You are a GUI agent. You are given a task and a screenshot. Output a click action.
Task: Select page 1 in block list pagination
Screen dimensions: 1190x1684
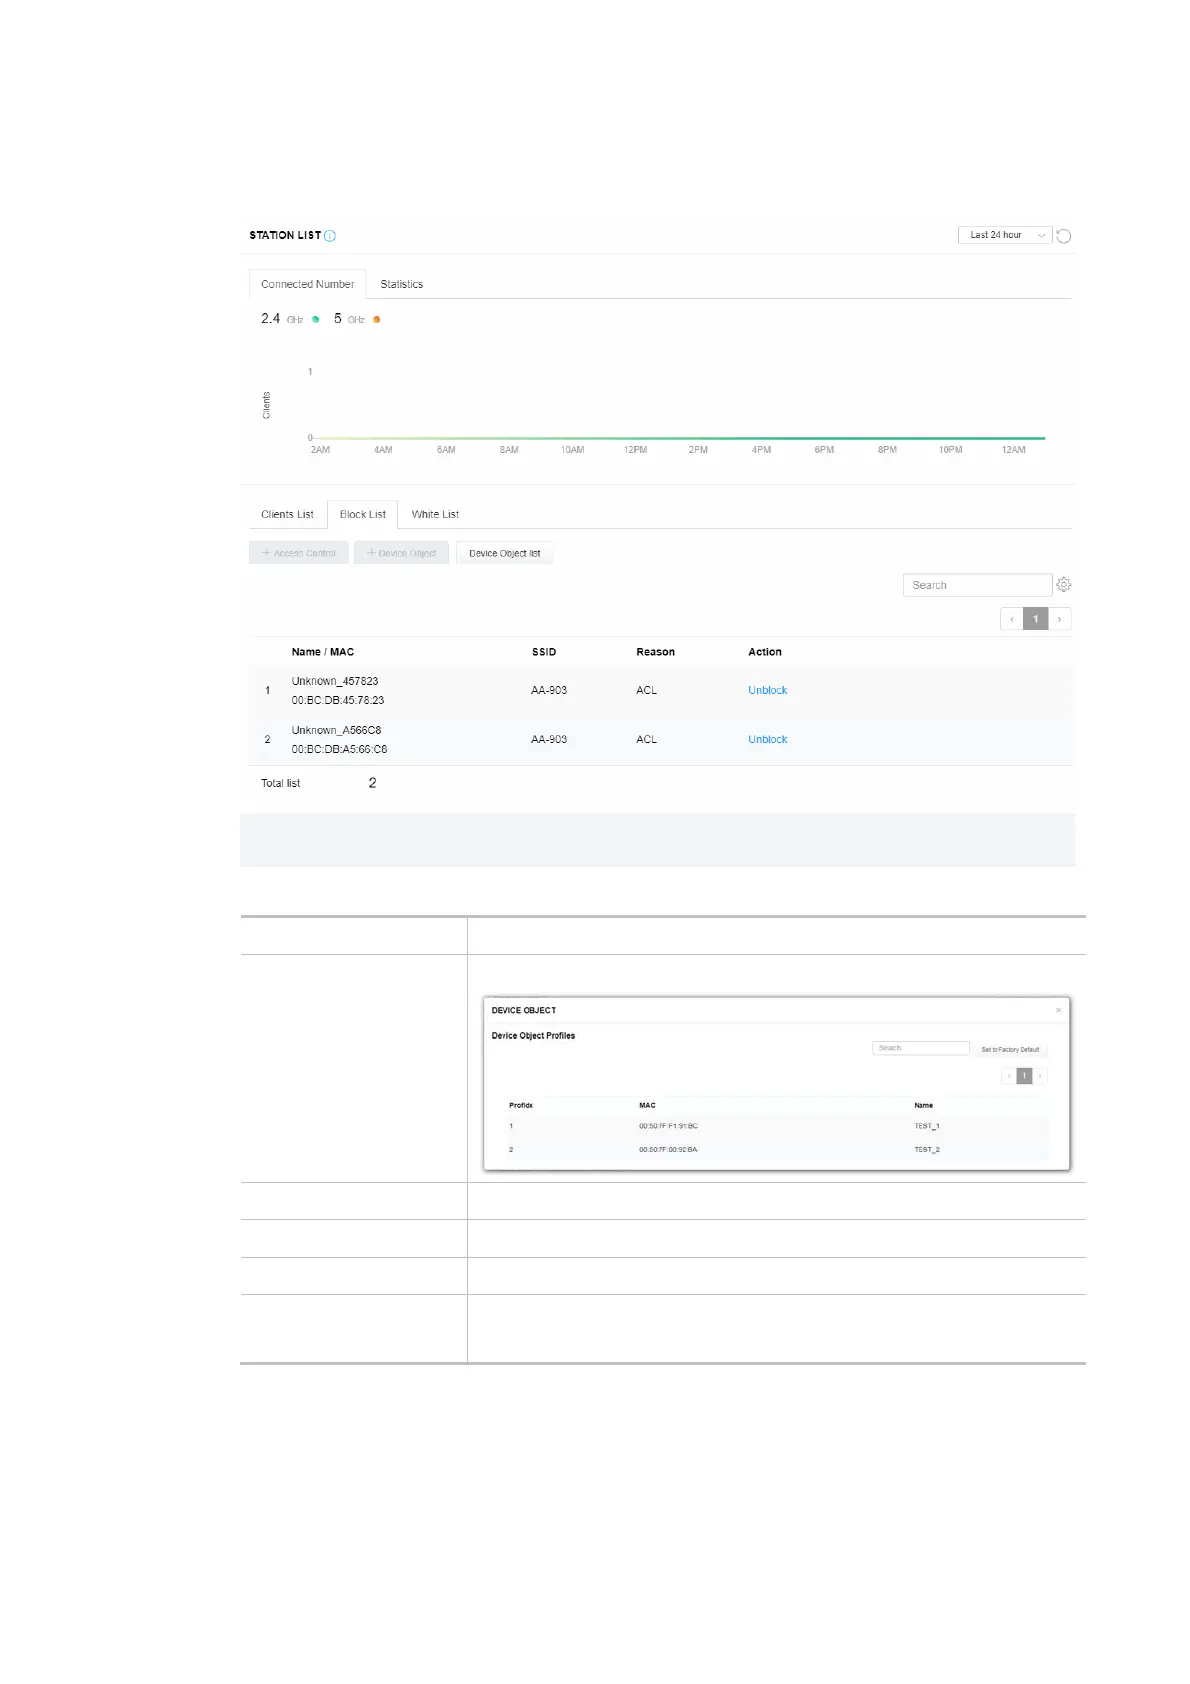[1036, 619]
